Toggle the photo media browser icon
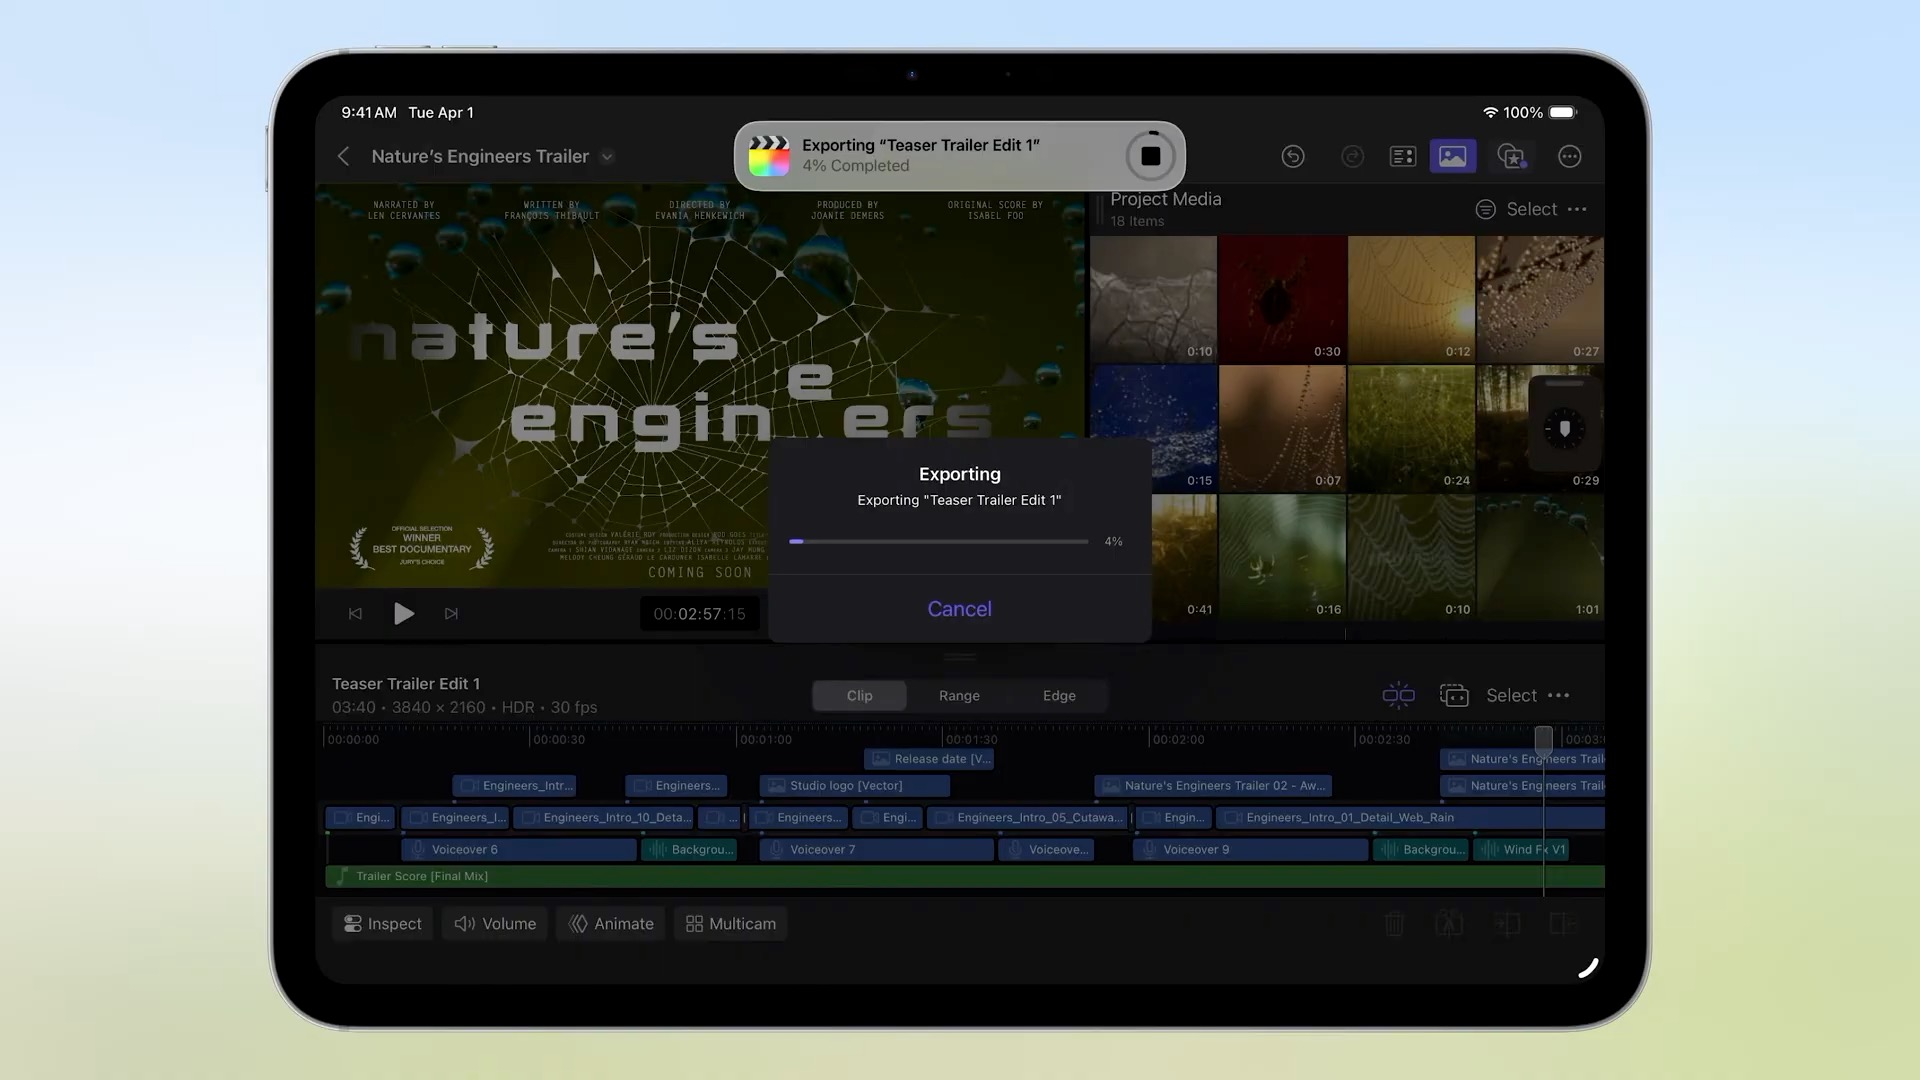This screenshot has width=1920, height=1080. click(1452, 156)
